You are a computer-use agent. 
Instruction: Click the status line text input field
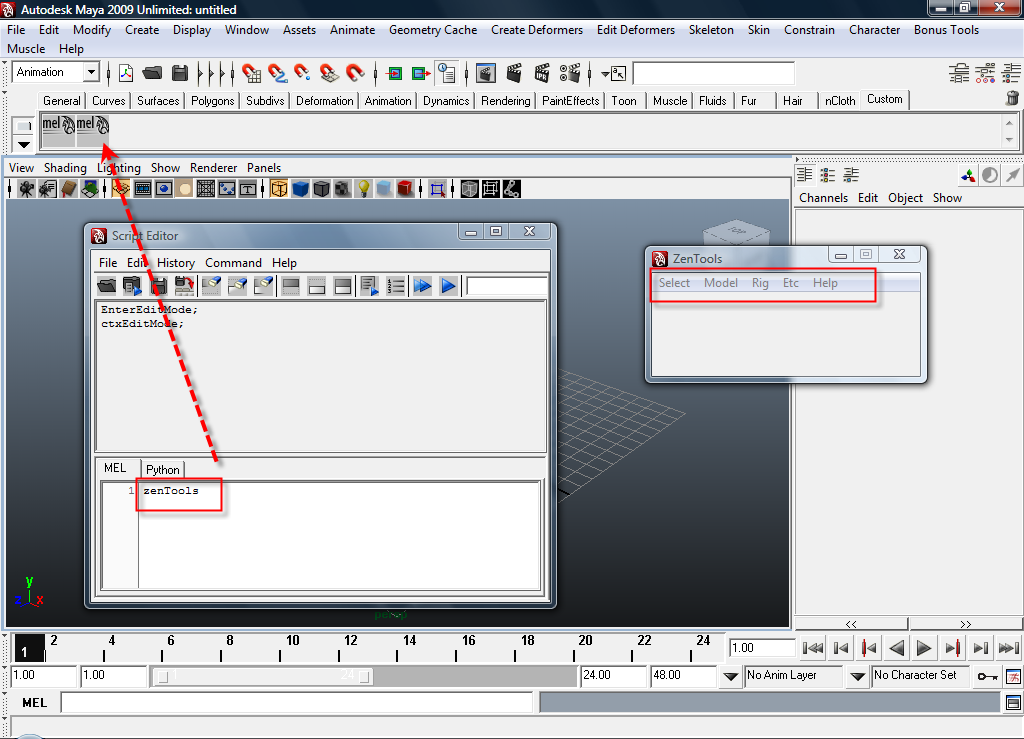point(713,74)
